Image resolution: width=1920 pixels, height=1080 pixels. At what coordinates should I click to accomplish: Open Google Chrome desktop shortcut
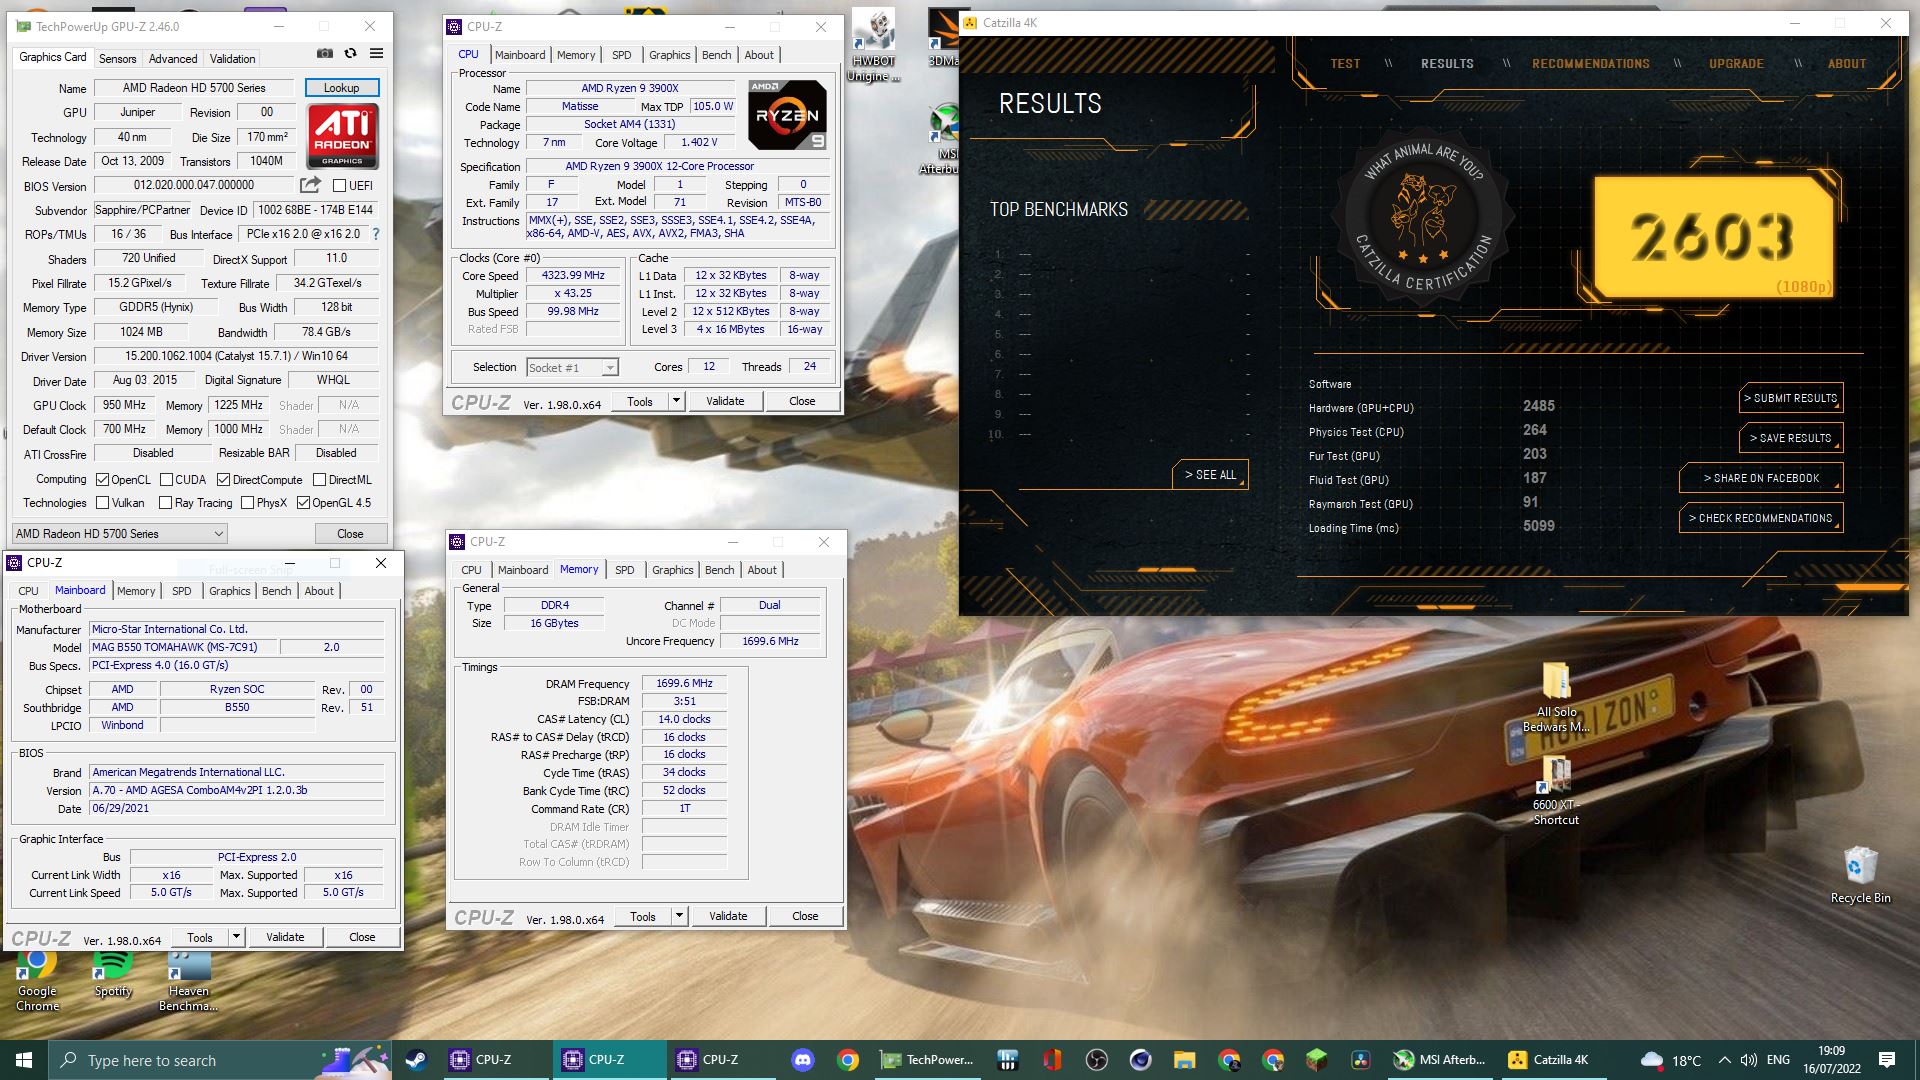(37, 980)
